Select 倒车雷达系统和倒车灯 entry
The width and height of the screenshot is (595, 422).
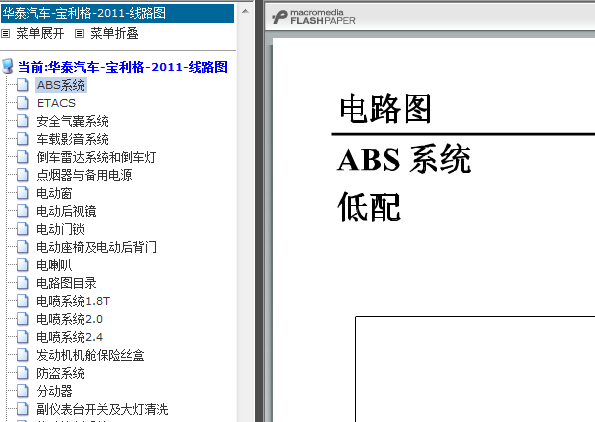tap(96, 157)
